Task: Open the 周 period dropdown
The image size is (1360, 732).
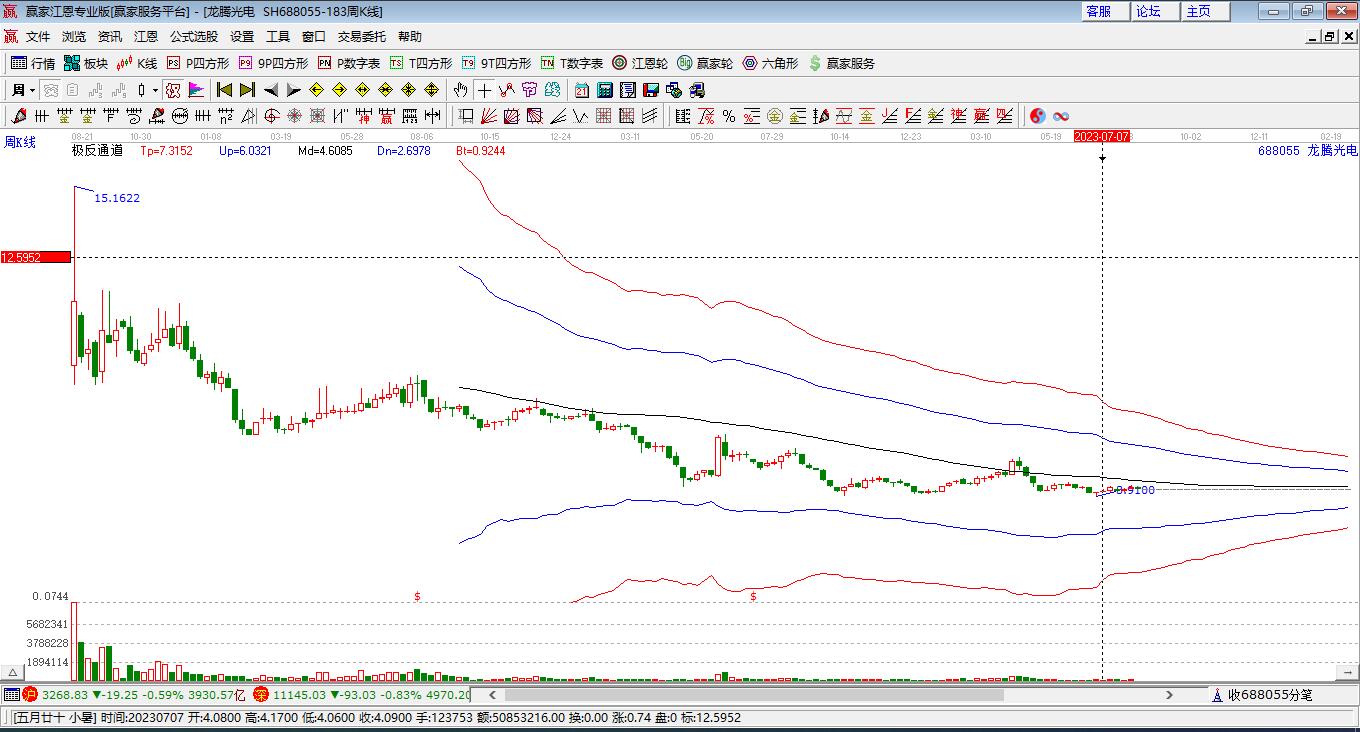Action: pyautogui.click(x=24, y=90)
